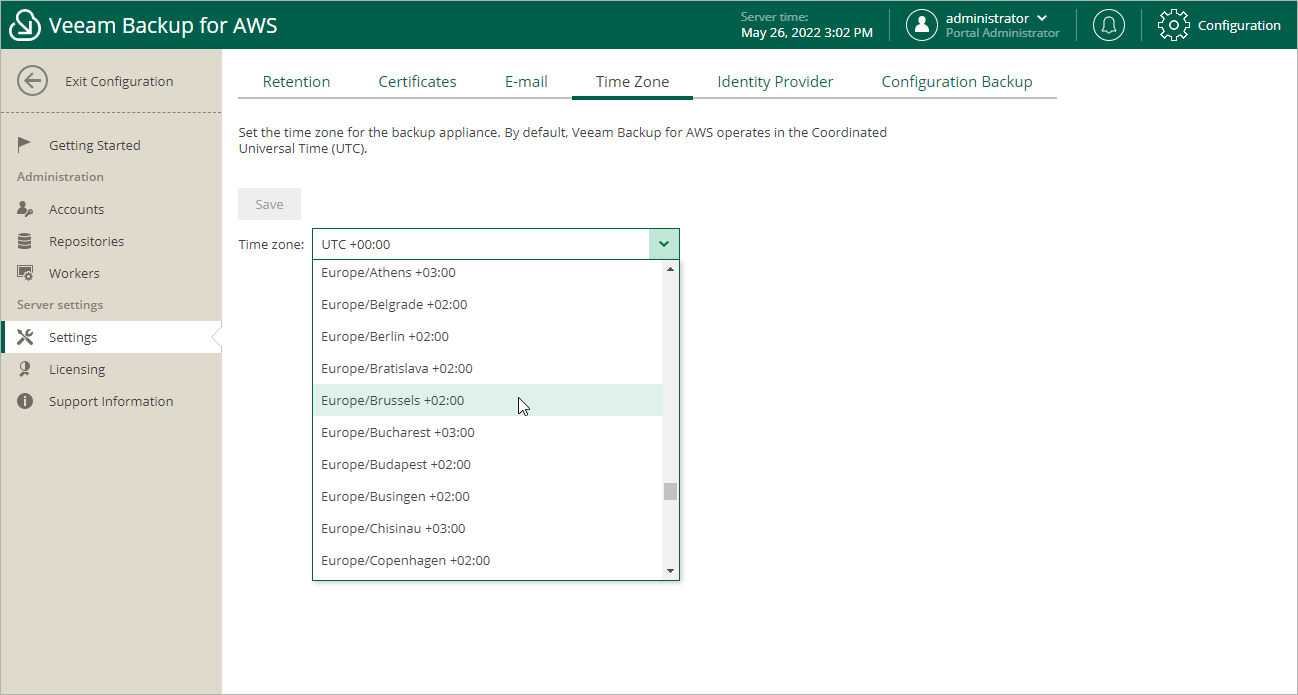1298x695 pixels.
Task: Click the dropdown list scrollbar thumb
Action: pos(670,491)
